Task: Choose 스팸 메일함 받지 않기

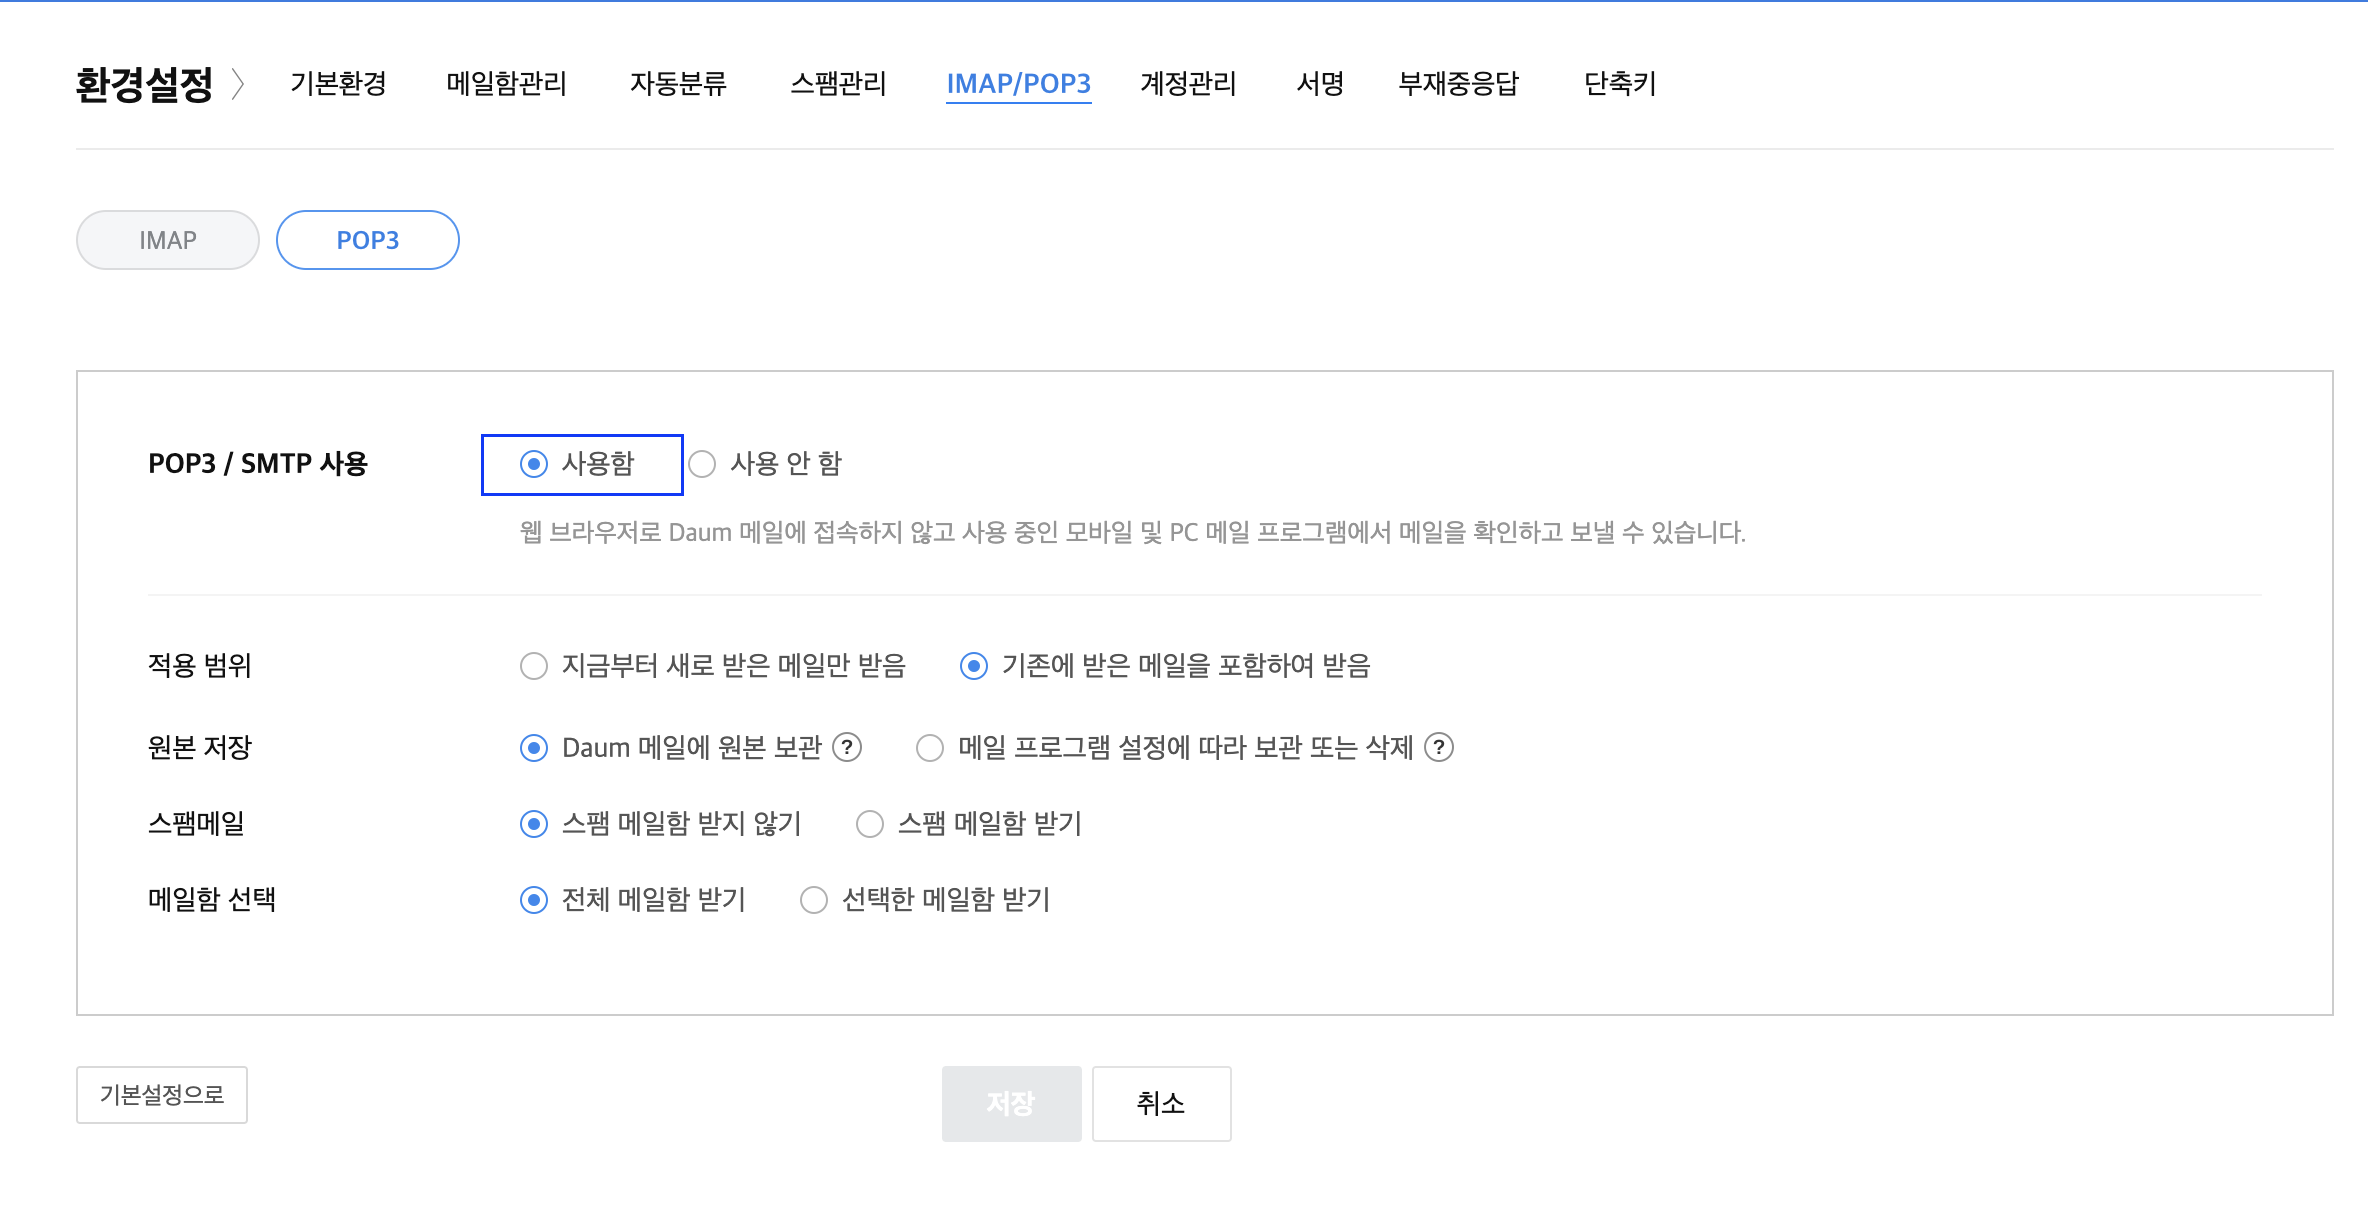Action: pos(534,824)
